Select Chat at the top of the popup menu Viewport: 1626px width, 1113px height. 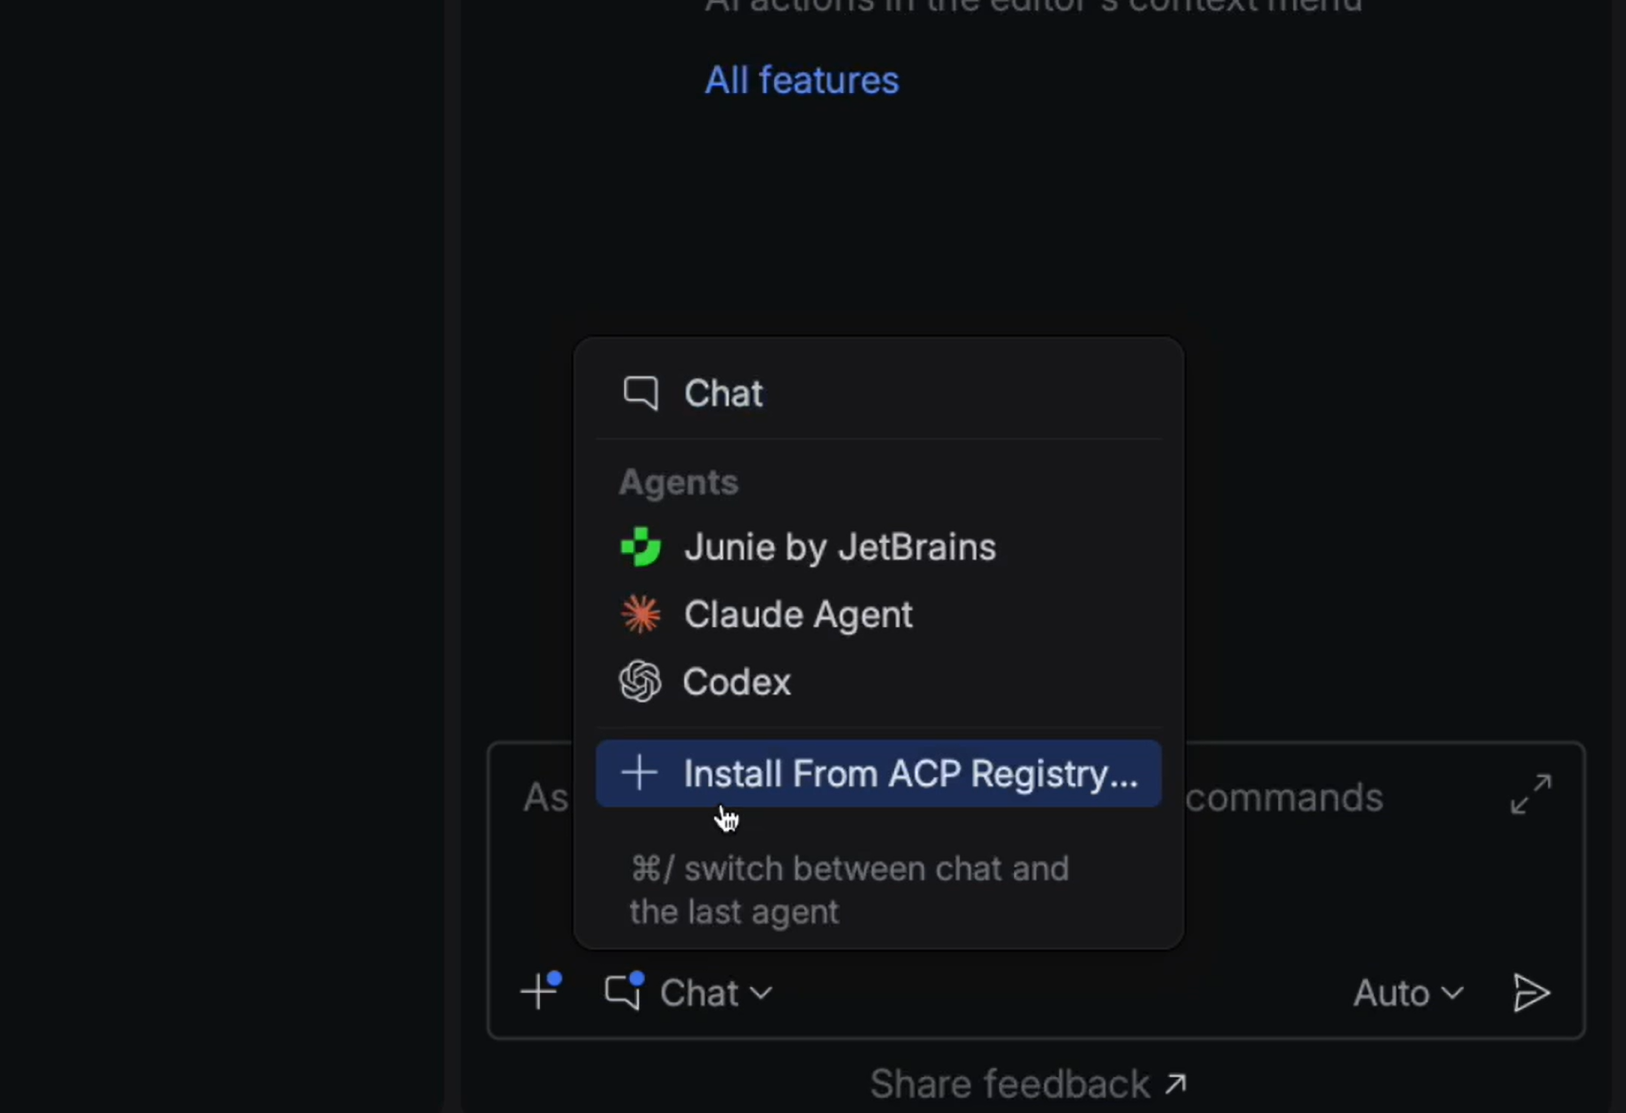click(723, 393)
